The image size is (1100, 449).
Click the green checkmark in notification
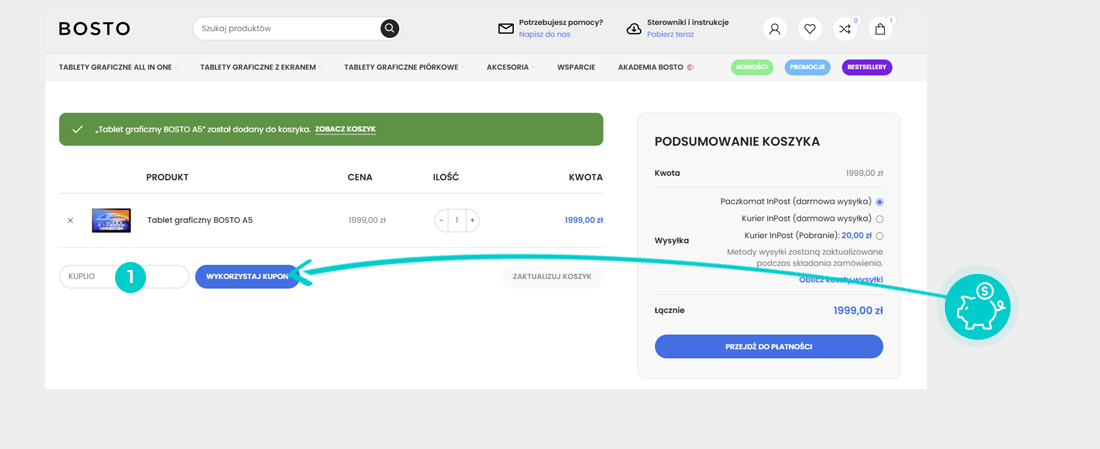coord(78,130)
